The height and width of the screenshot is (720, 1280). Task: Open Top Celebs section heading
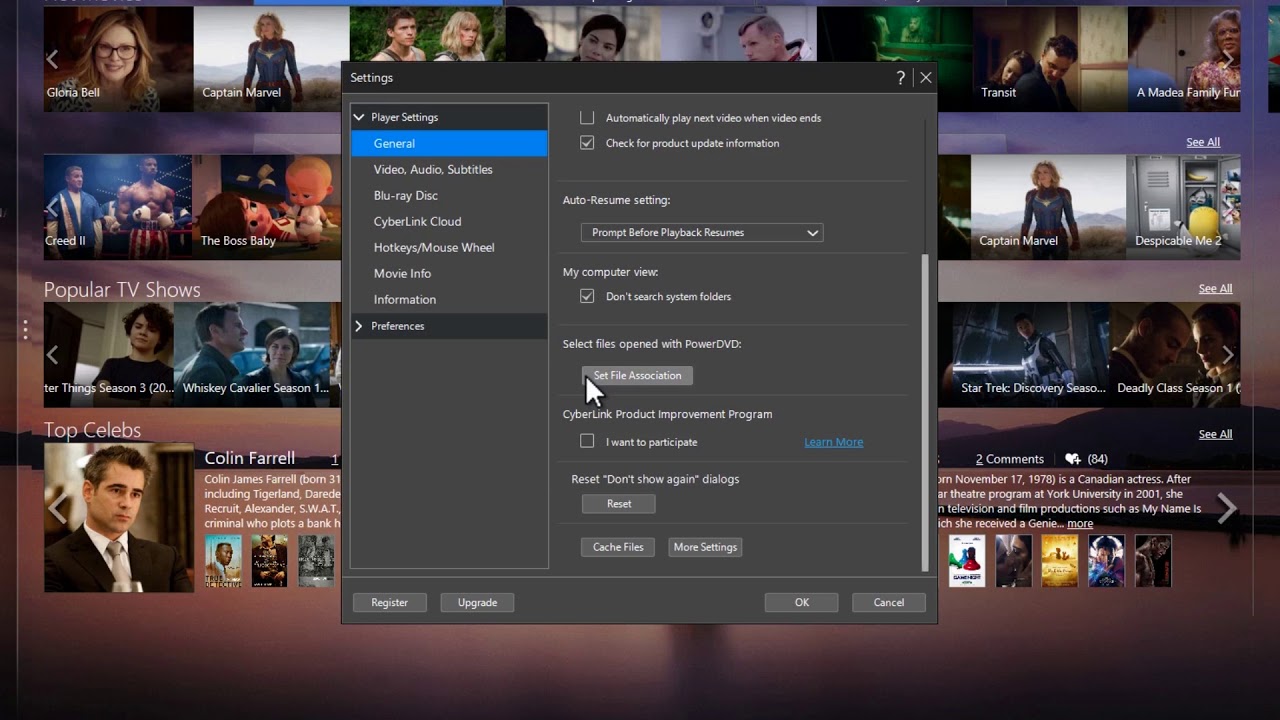(92, 430)
